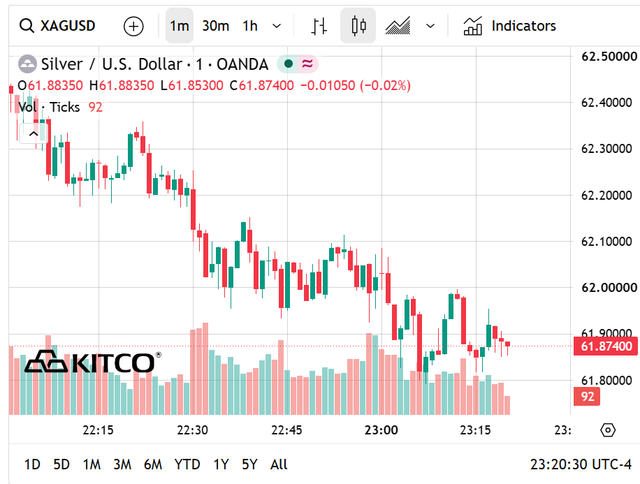Open XAGUSD symbol search
The image size is (640, 484).
[x=58, y=26]
